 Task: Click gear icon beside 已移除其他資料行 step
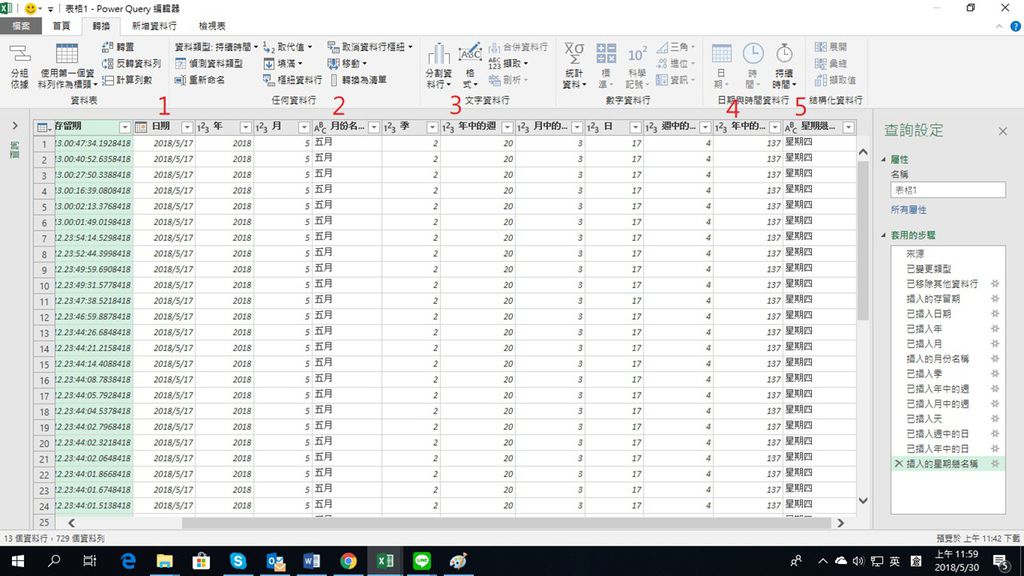coord(995,283)
